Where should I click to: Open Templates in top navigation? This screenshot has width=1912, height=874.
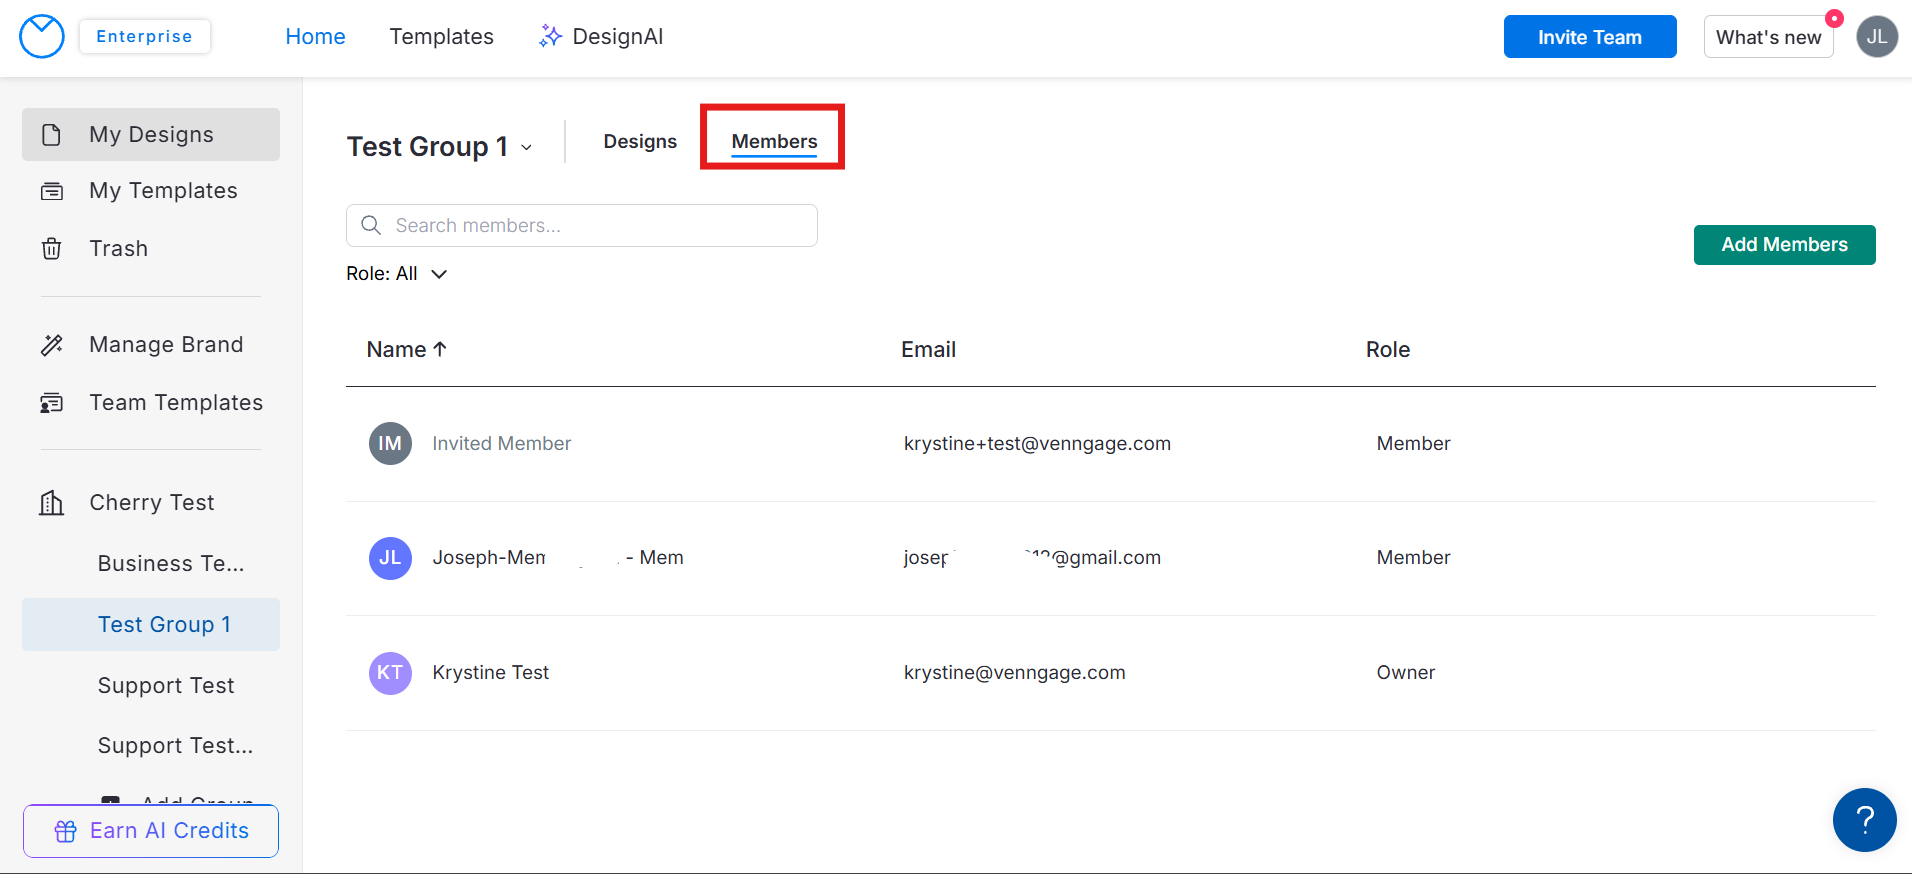pos(442,37)
